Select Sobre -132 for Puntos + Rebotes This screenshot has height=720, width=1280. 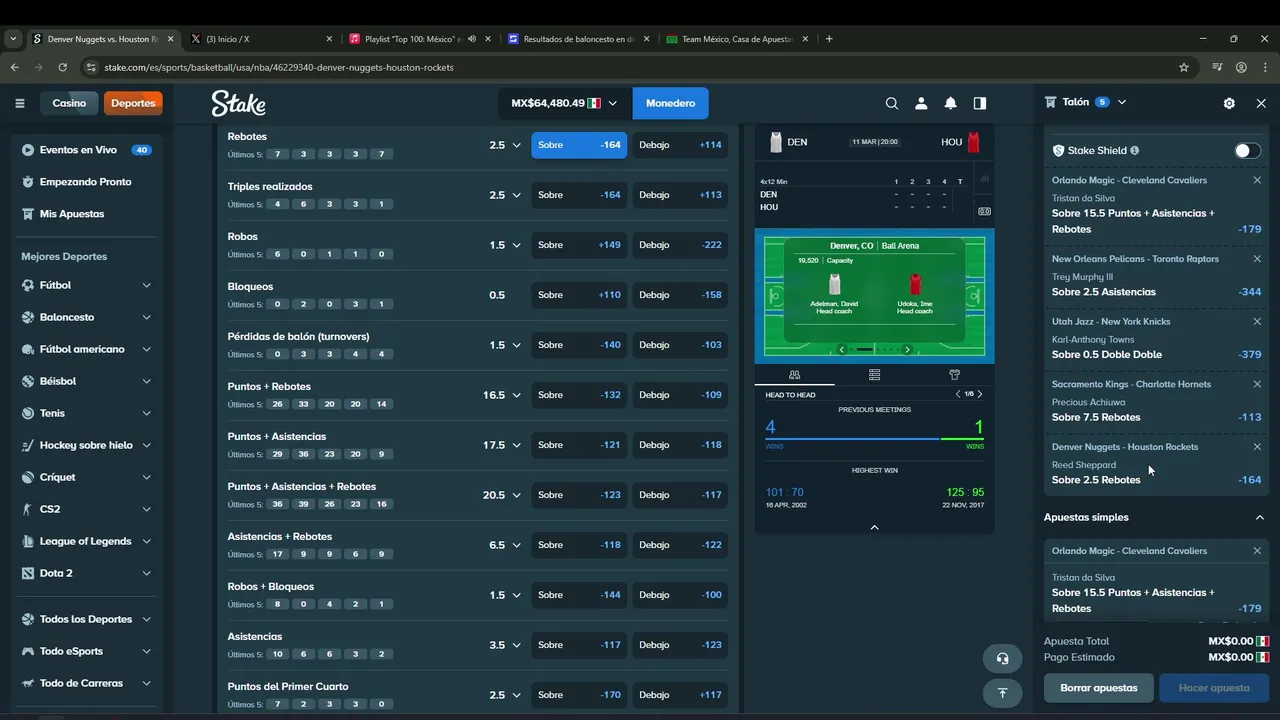coord(579,395)
